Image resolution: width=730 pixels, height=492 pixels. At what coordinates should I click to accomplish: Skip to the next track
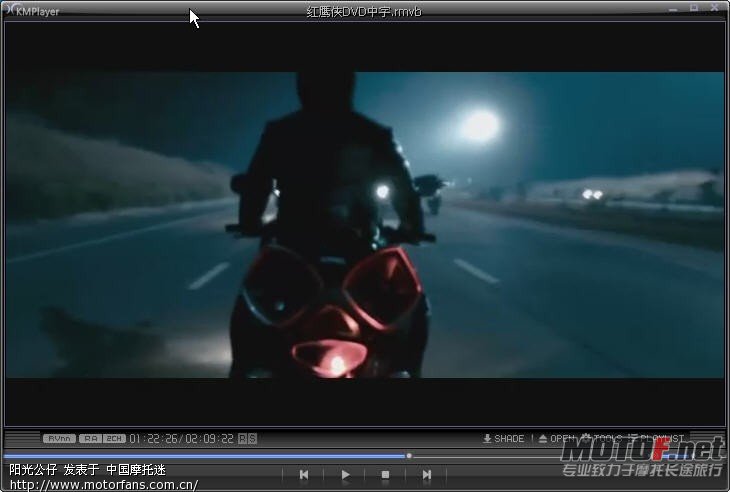click(427, 475)
